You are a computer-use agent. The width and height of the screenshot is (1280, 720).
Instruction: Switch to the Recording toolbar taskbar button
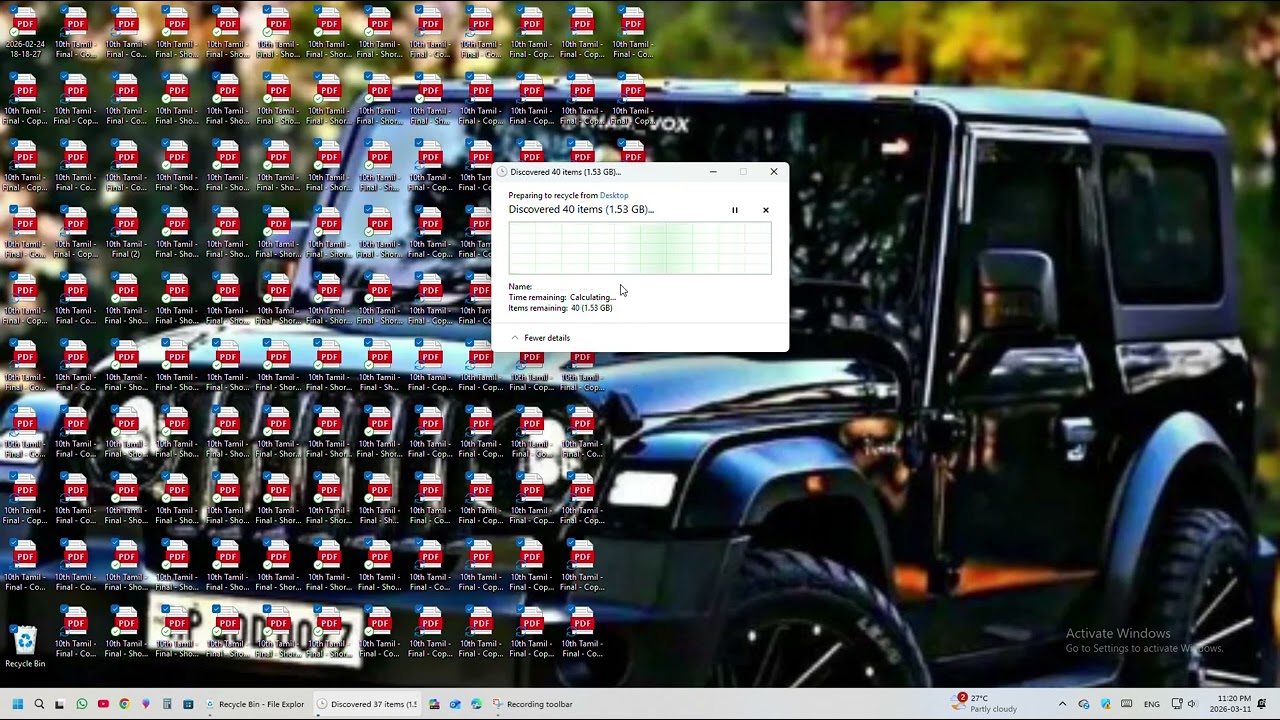(533, 704)
